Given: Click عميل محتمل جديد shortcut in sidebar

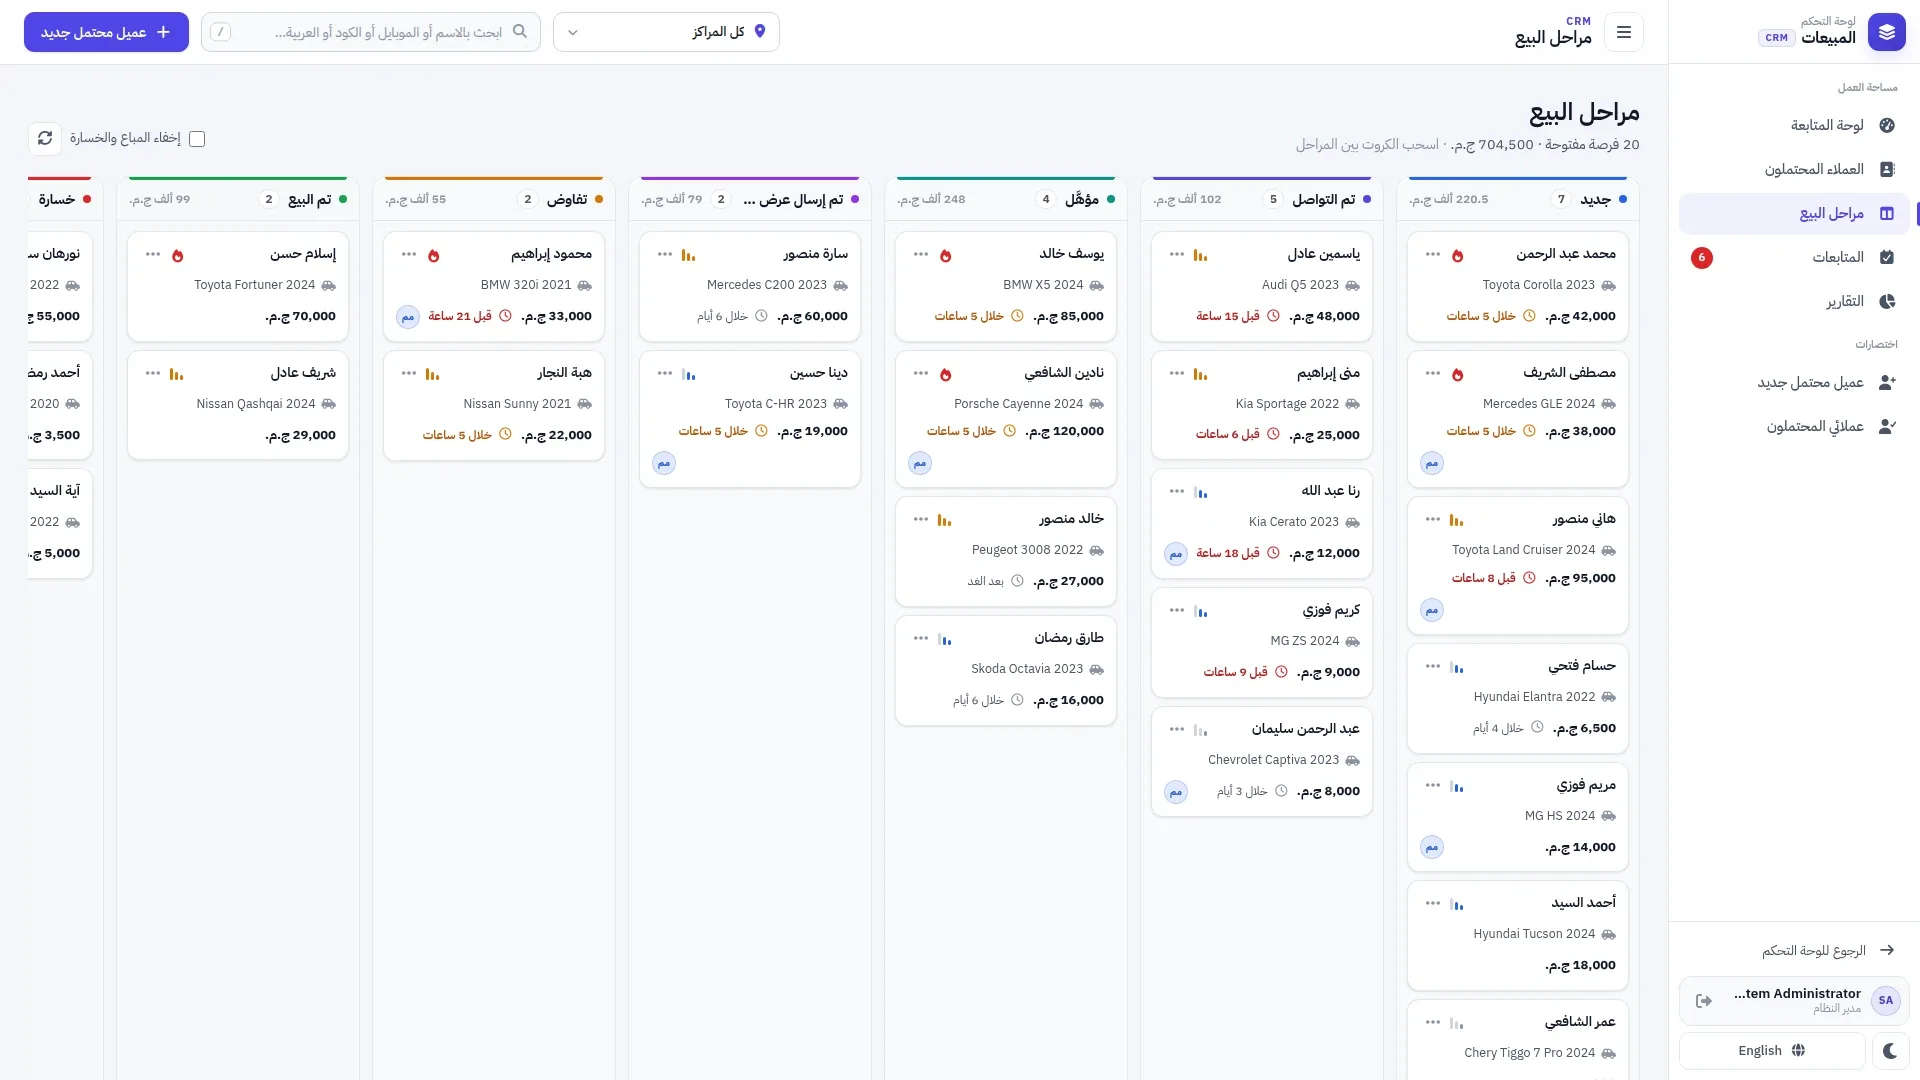Looking at the screenshot, I should coord(1794,382).
